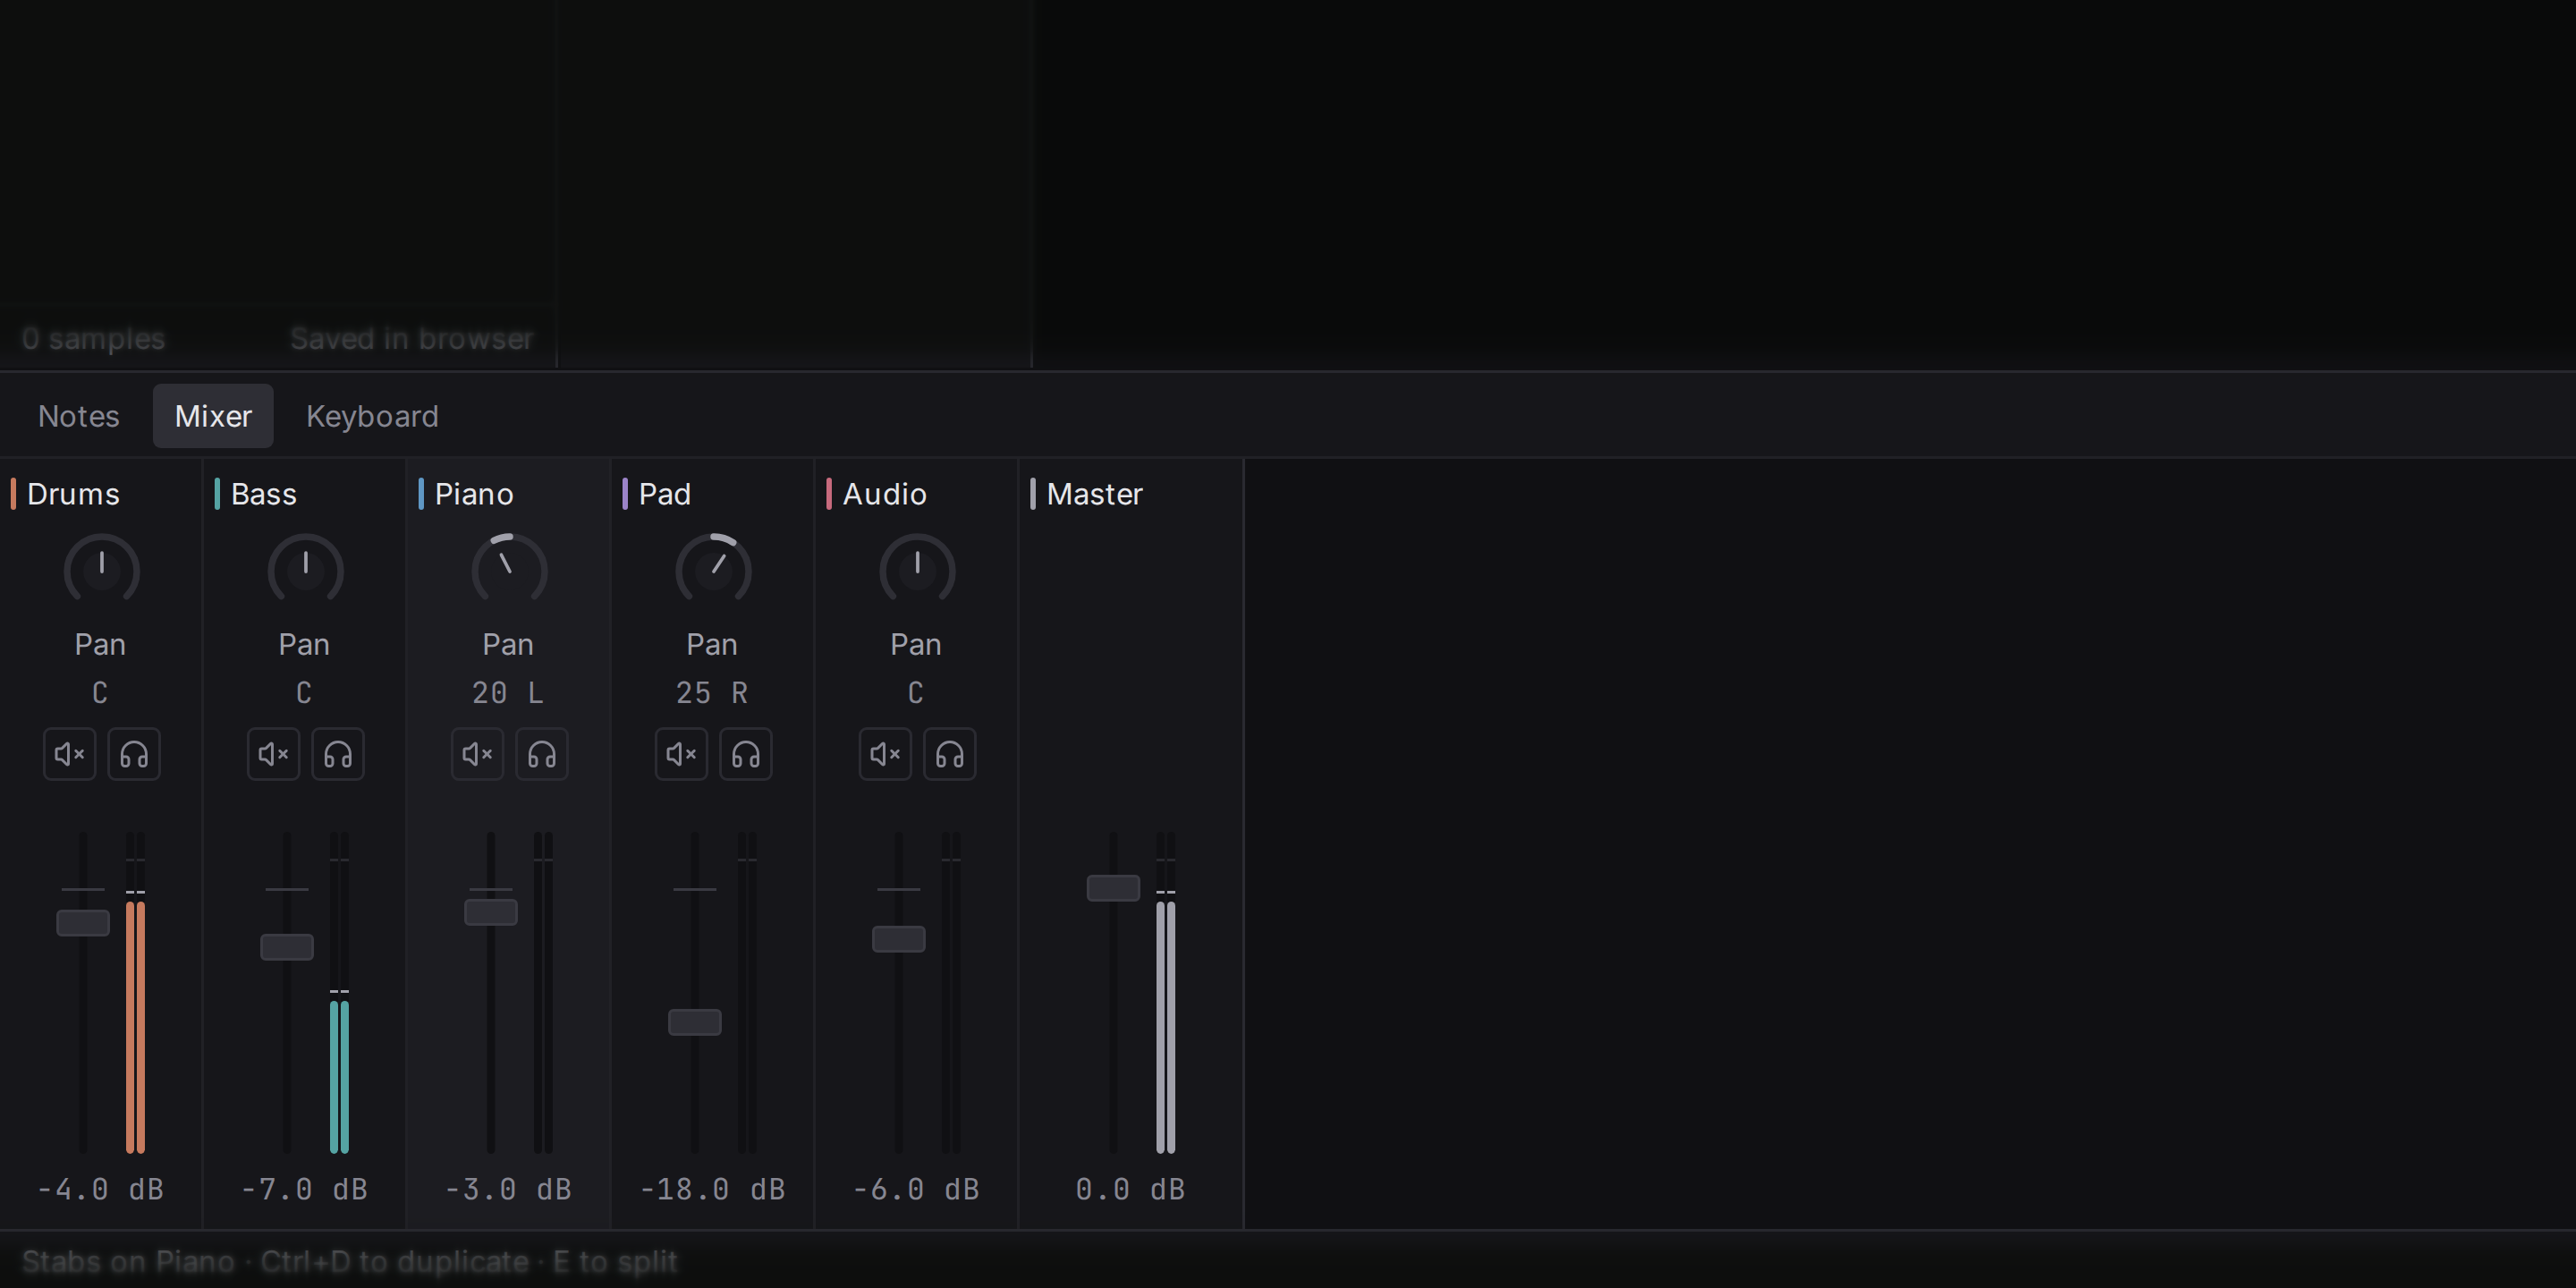Click the -6.0 dB Audio level value
The height and width of the screenshot is (1288, 2576).
917,1190
